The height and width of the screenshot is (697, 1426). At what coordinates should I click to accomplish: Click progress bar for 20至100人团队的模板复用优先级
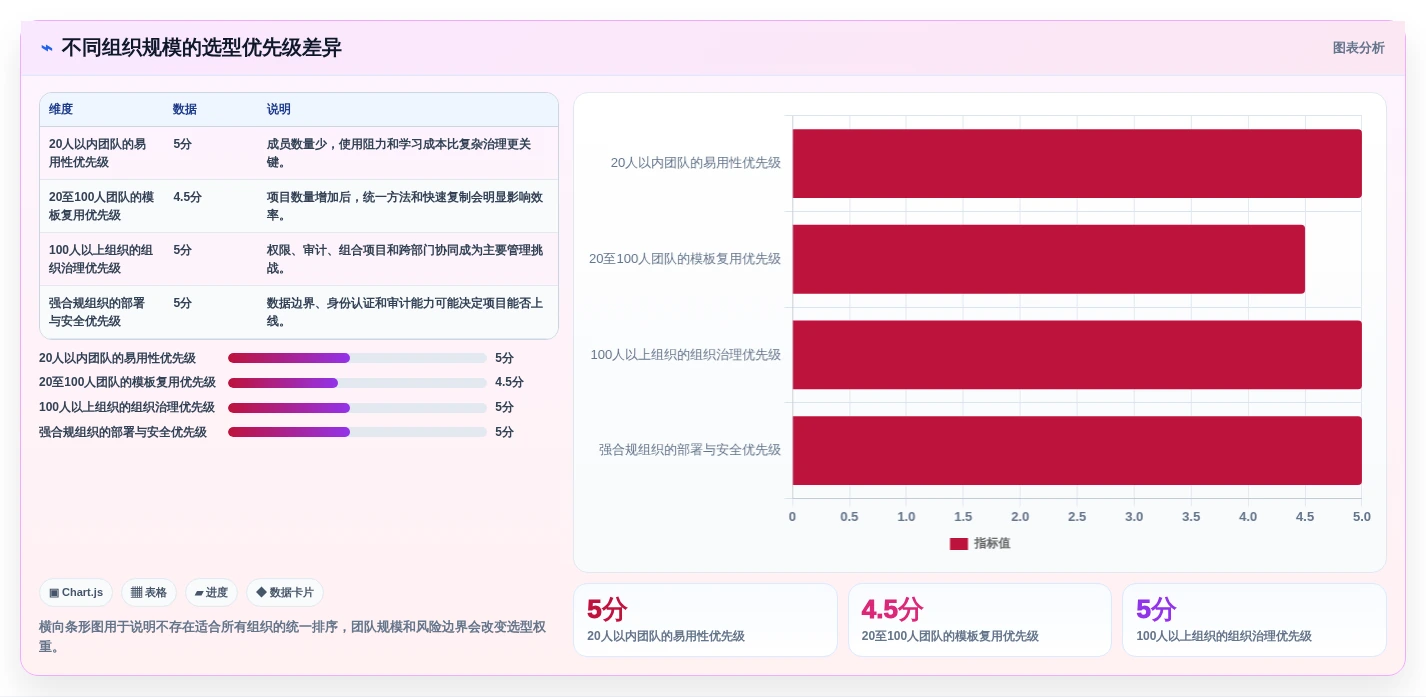click(x=357, y=383)
